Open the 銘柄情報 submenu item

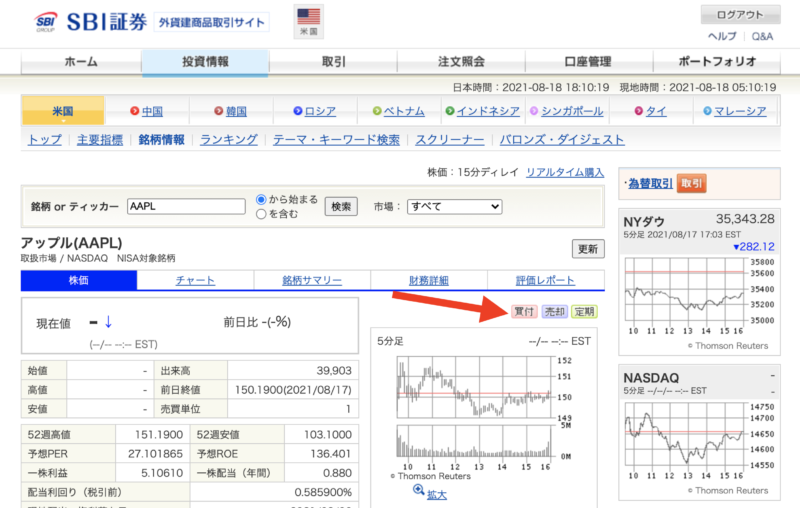click(x=161, y=140)
